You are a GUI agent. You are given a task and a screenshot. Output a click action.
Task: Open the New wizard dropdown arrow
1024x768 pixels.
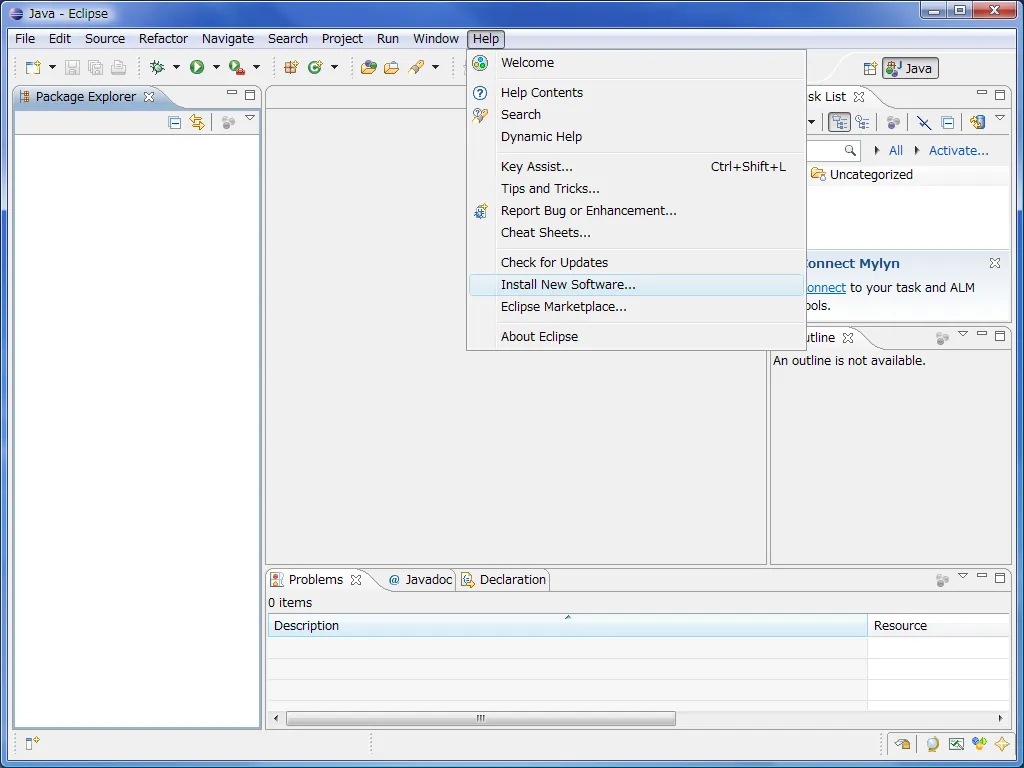pyautogui.click(x=52, y=67)
